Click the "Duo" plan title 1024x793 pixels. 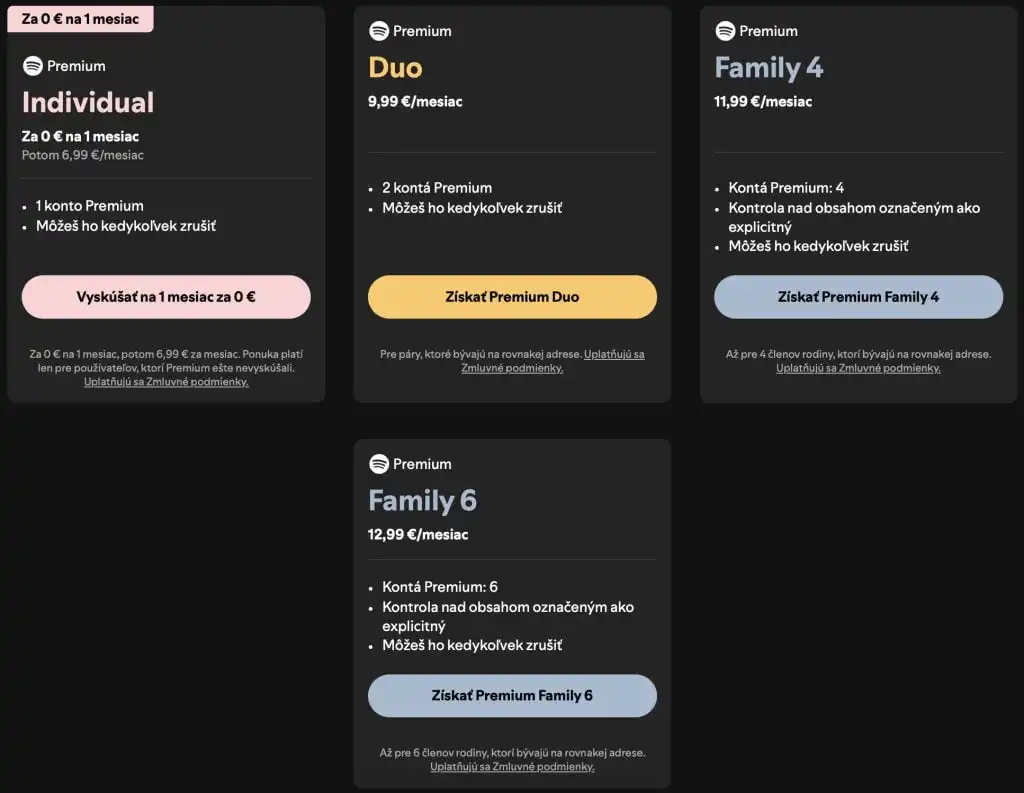tap(395, 67)
